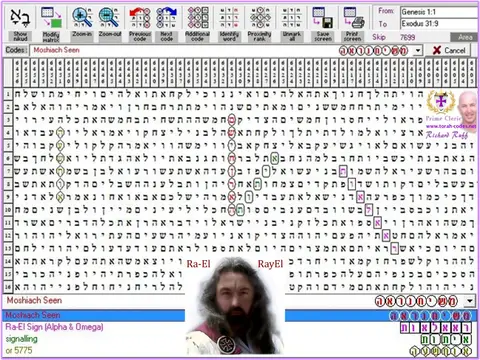Select the 'signalling' list row
Image resolution: width=480 pixels, height=360 pixels.
tap(239, 339)
